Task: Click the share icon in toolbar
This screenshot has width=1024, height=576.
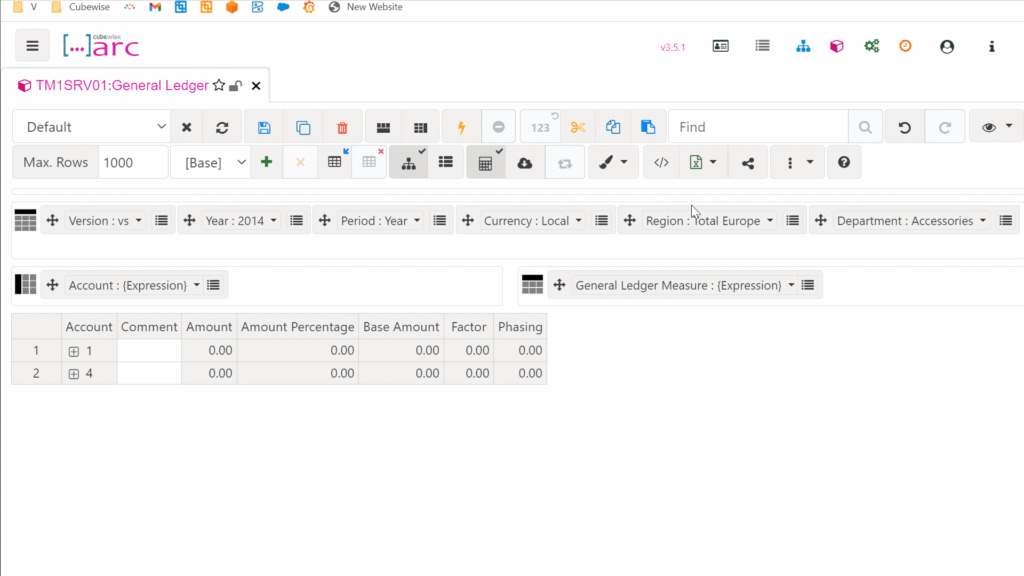Action: [x=748, y=162]
